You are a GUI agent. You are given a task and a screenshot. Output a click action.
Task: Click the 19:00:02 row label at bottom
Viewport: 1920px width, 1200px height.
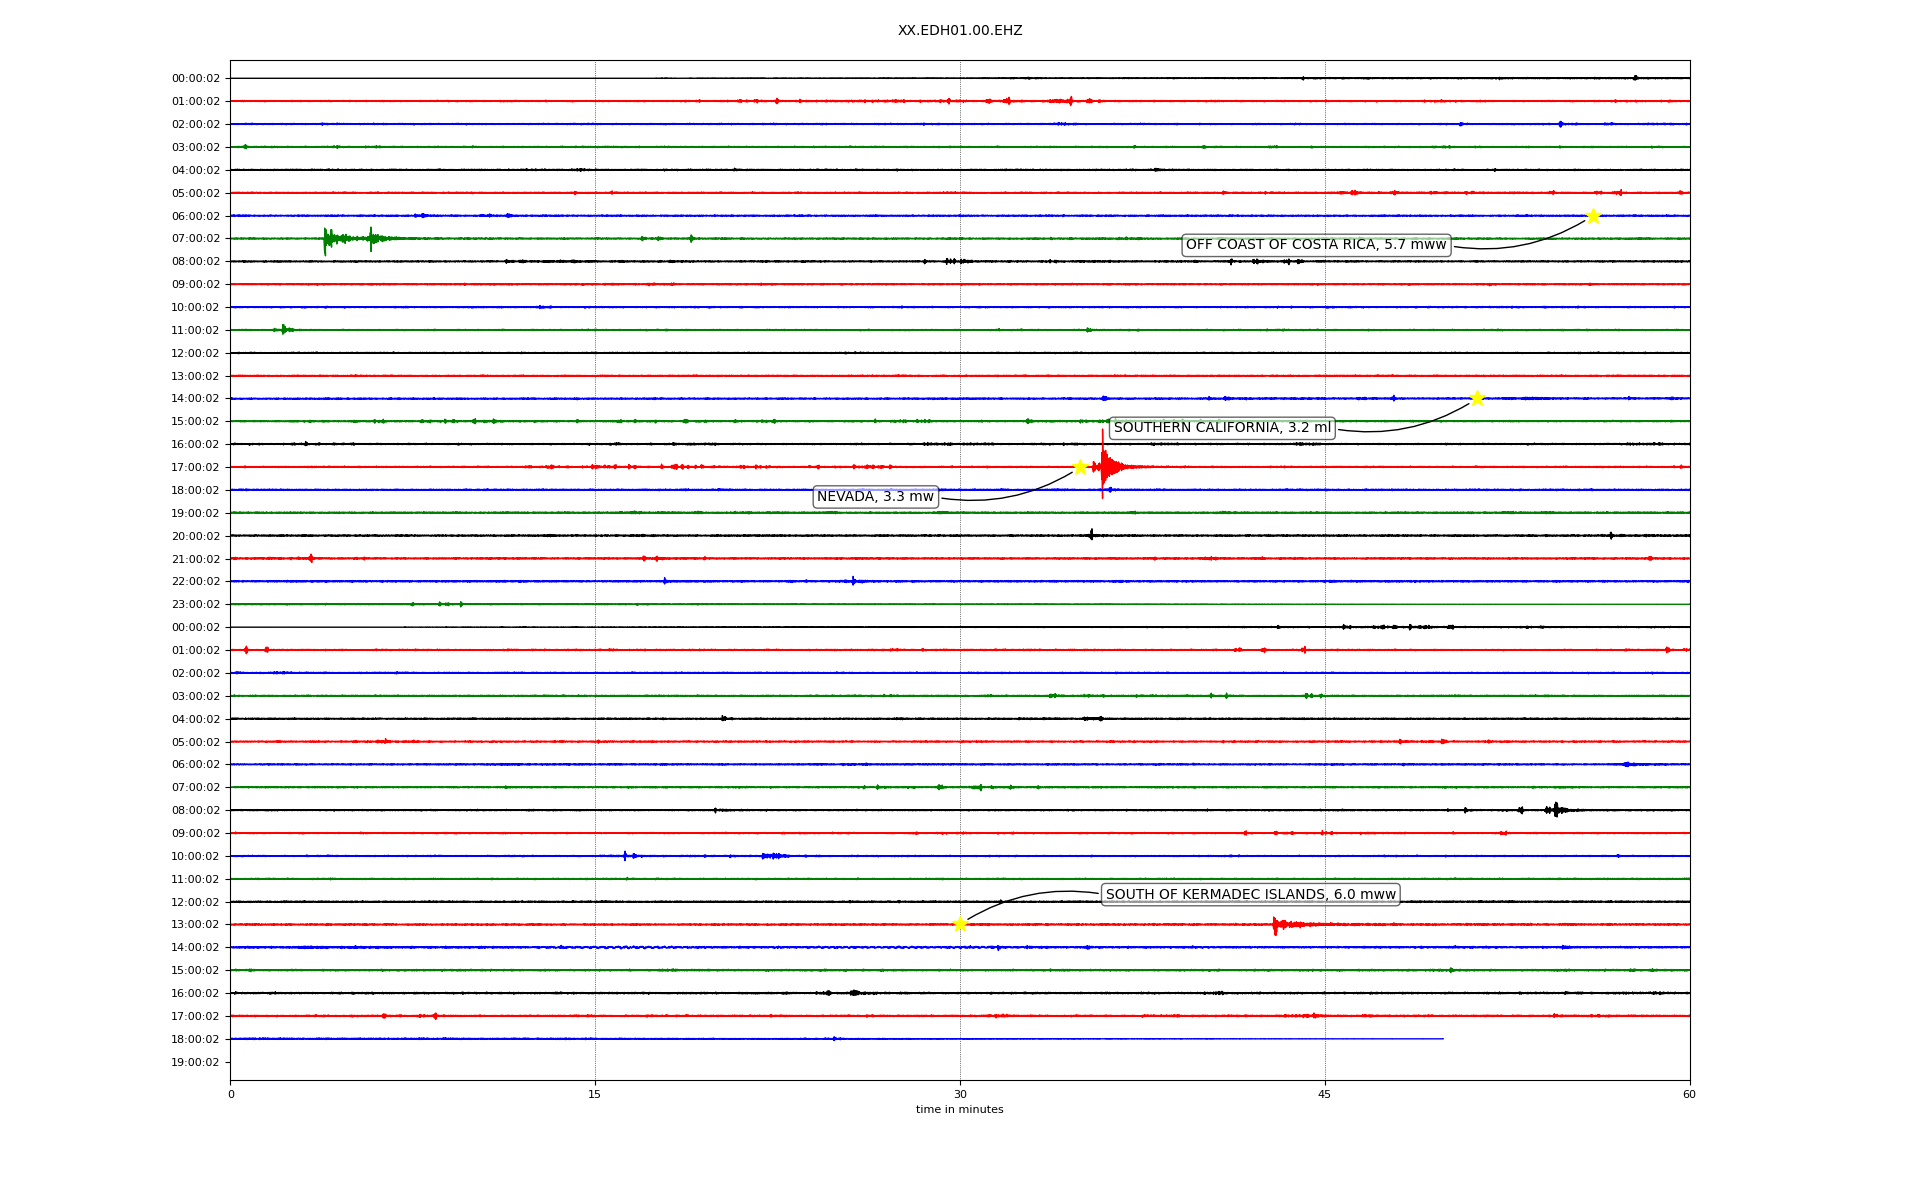[x=195, y=1062]
